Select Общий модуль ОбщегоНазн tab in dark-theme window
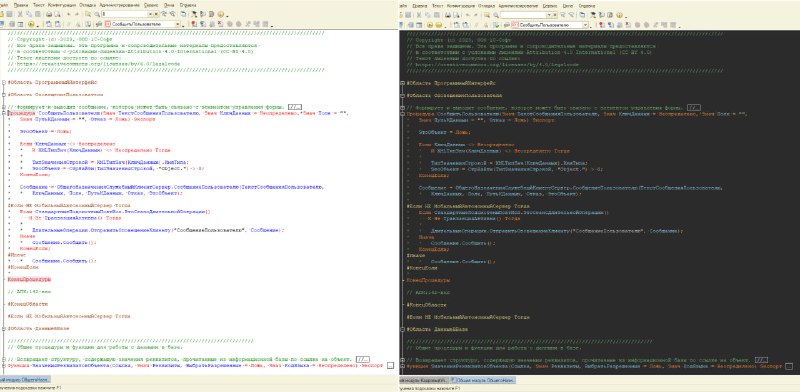This screenshot has width=800, height=392. [x=483, y=380]
